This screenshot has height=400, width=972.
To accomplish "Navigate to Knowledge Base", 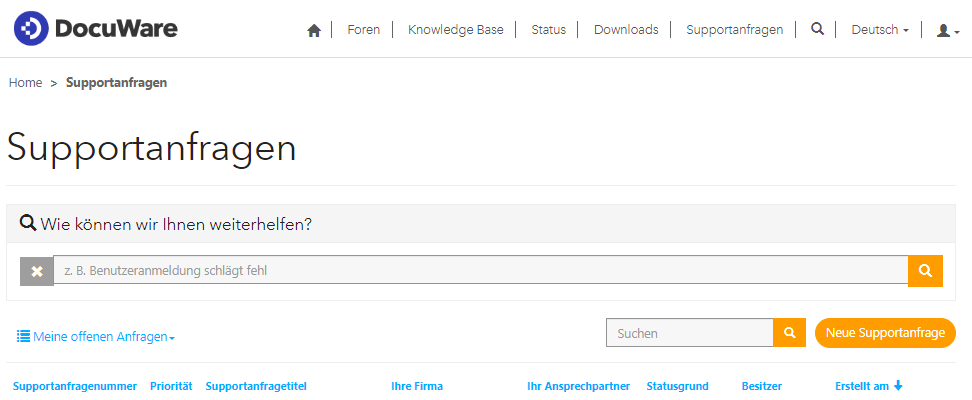I will coord(455,30).
